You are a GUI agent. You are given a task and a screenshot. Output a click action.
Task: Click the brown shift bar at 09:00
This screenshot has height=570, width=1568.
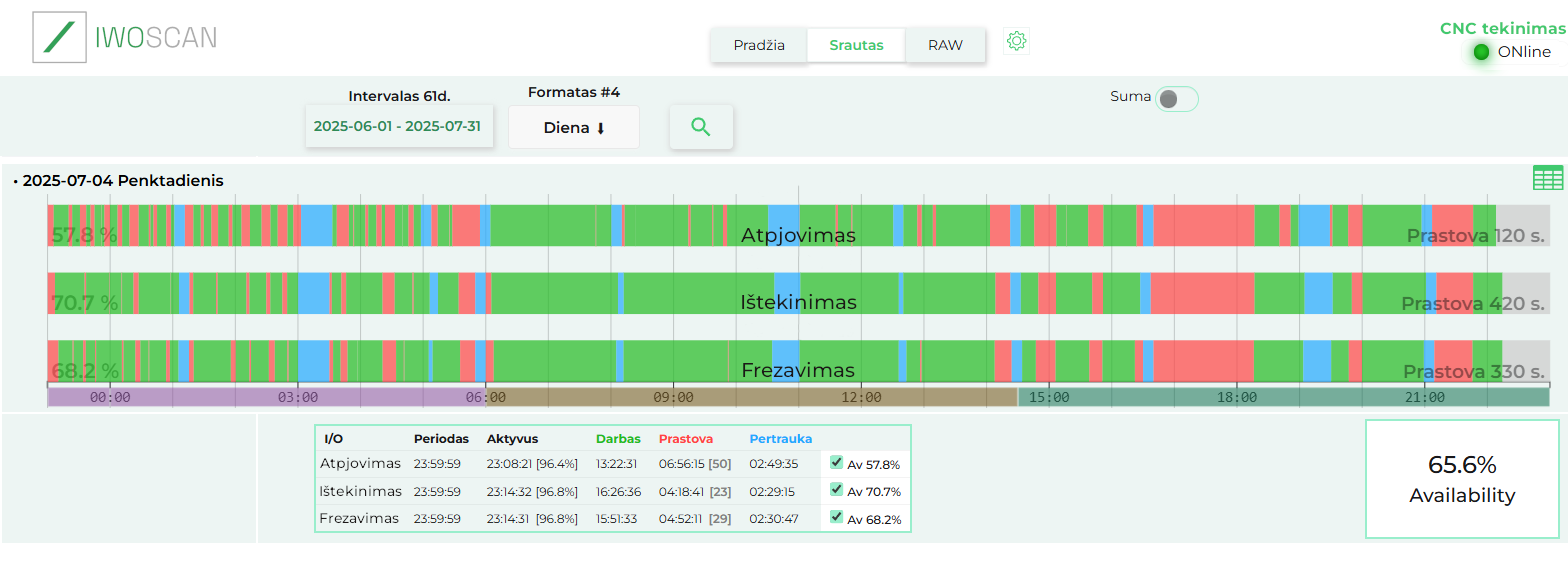click(673, 397)
